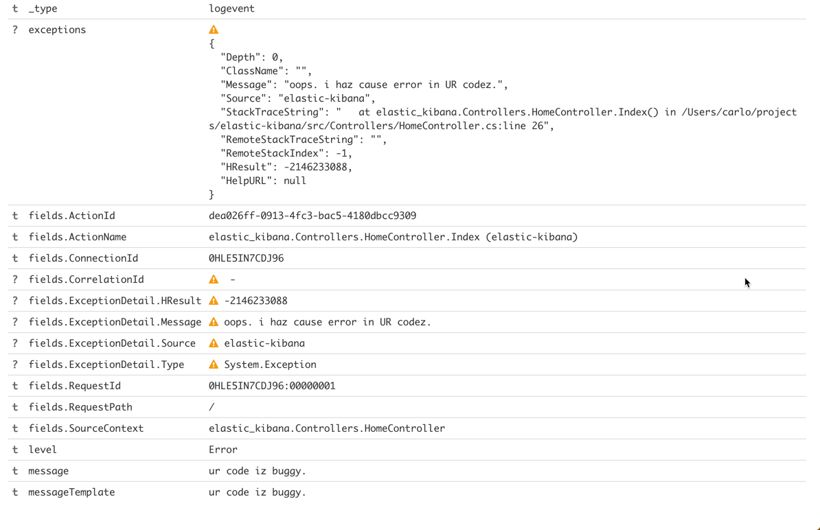Click the logevent value of _type
Screen dimensions: 820x530
click(x=231, y=9)
